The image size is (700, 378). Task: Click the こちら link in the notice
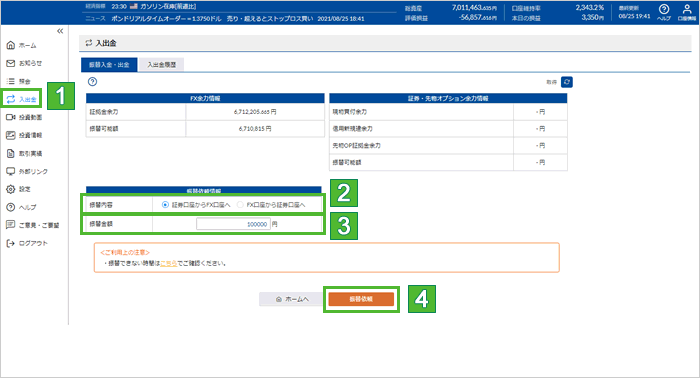[168, 263]
